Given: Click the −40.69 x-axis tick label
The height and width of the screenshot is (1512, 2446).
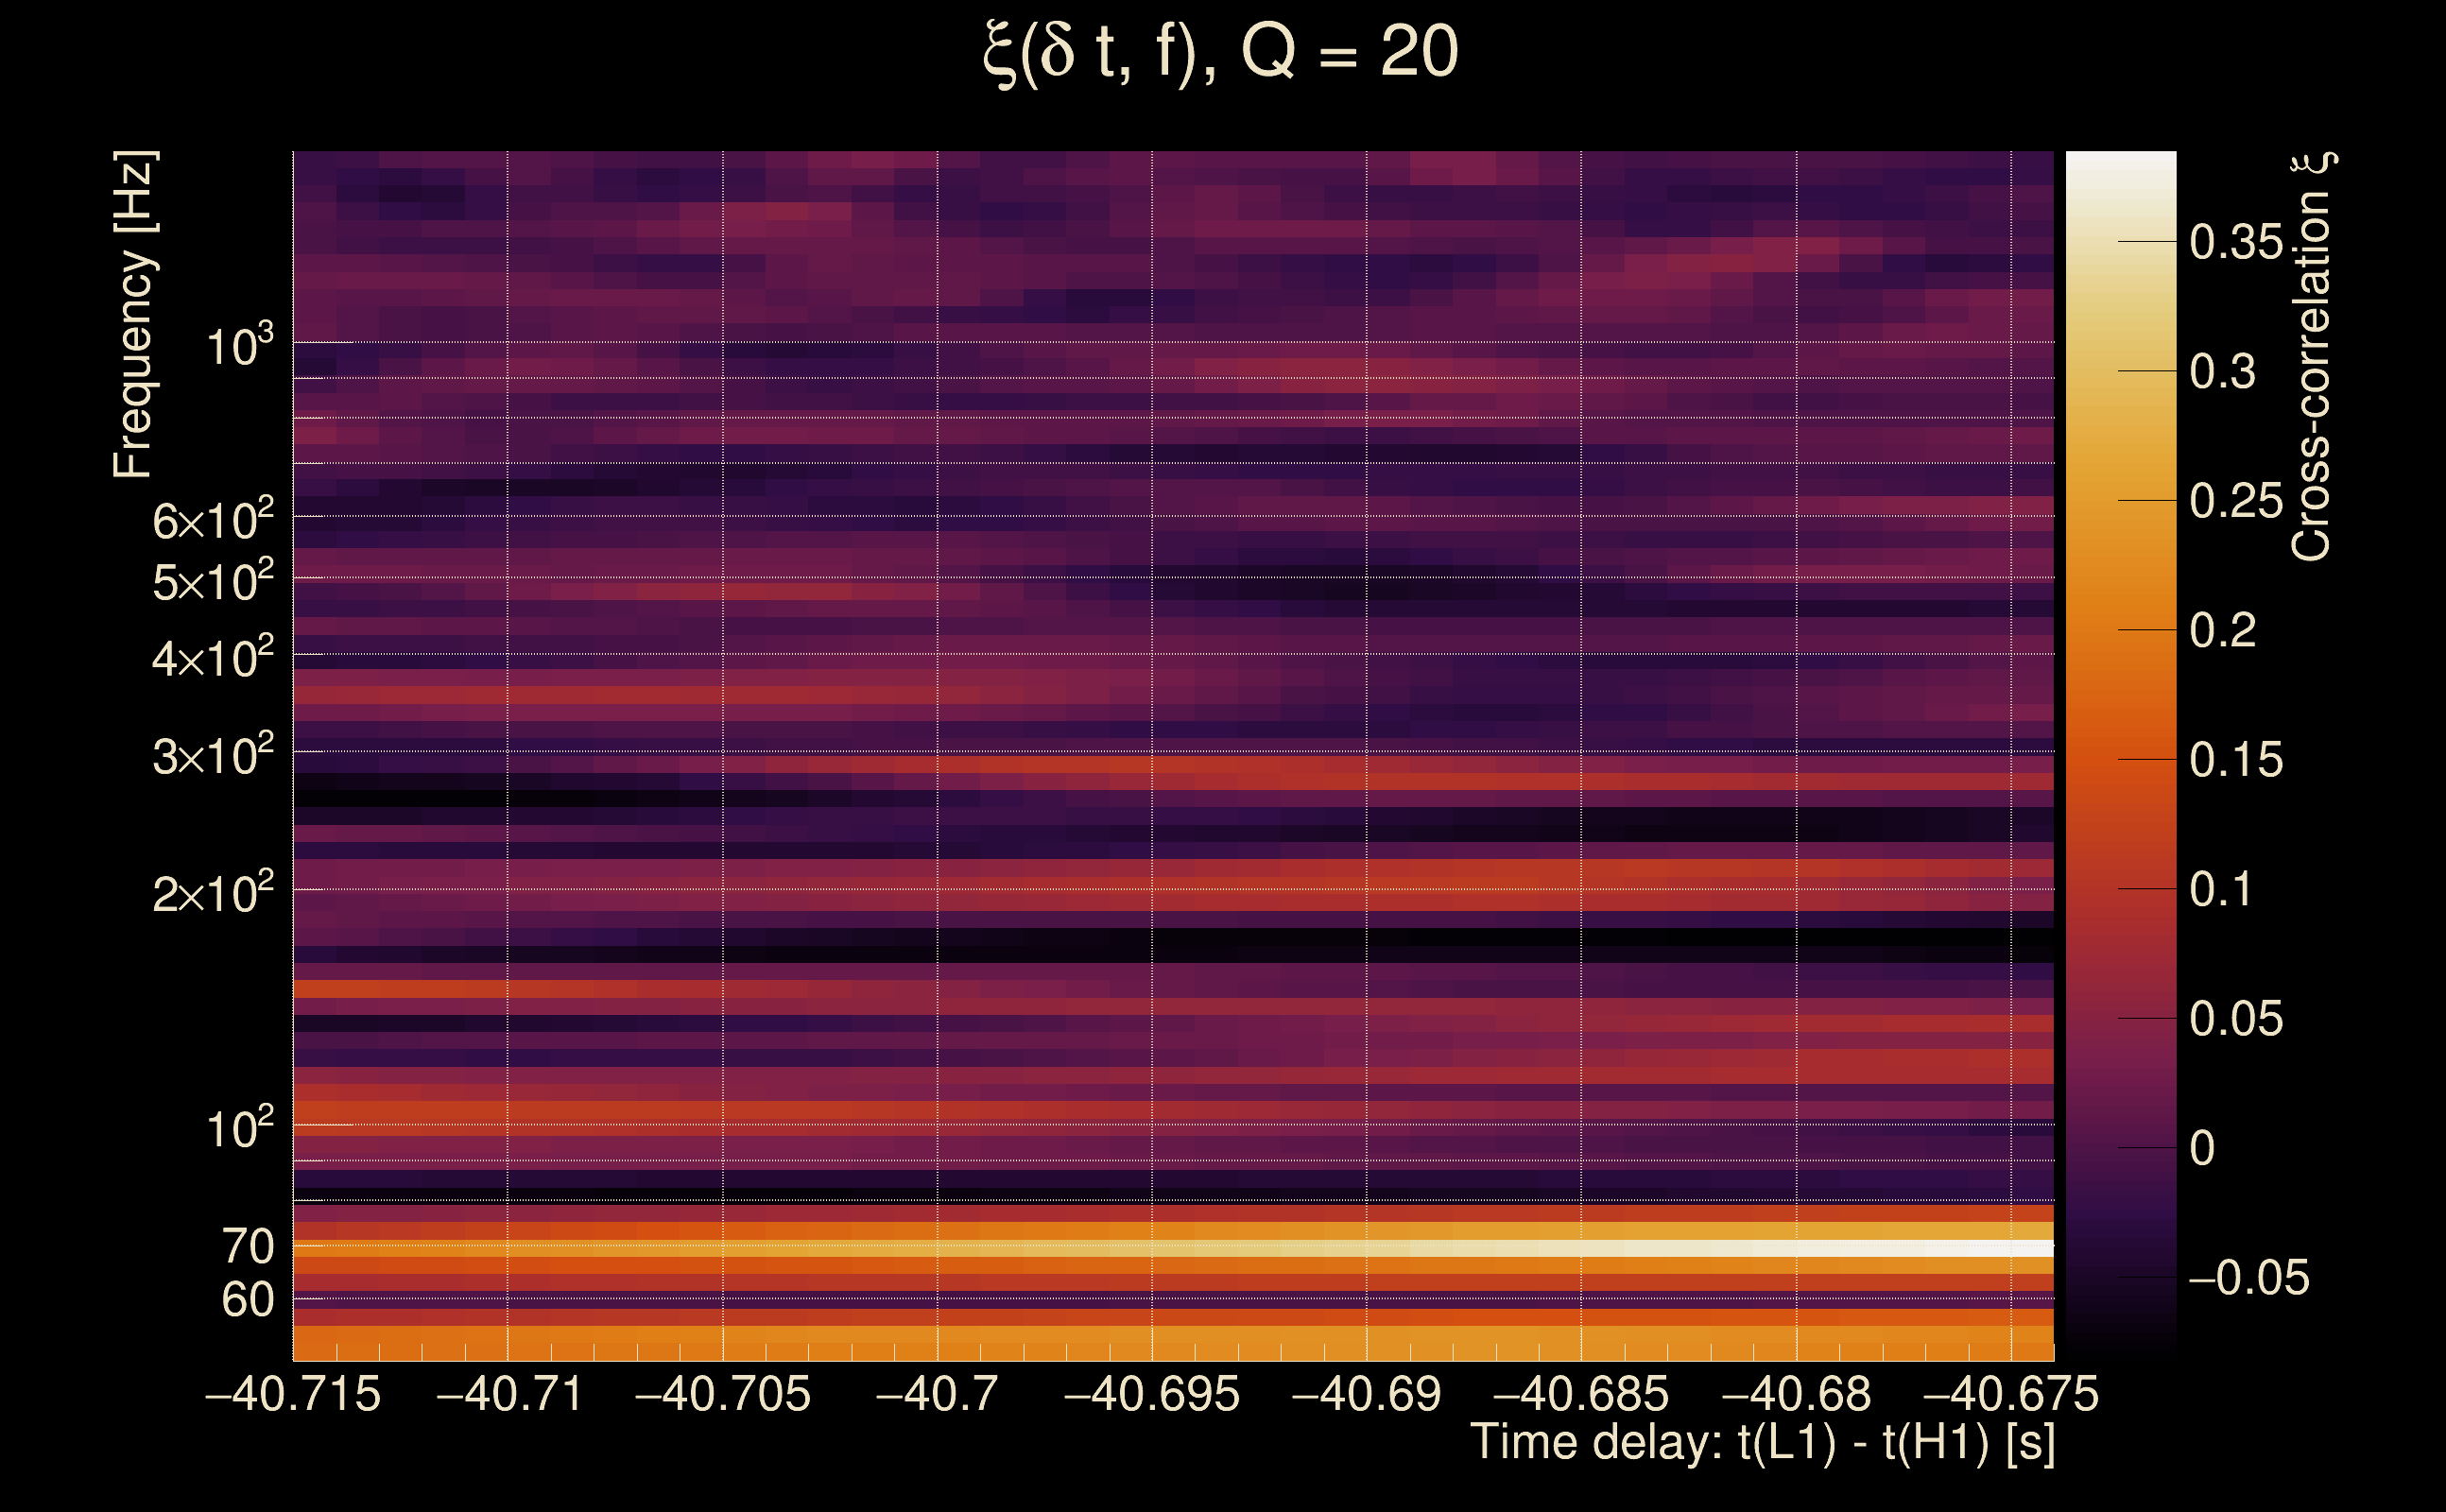Looking at the screenshot, I should (x=1366, y=1395).
